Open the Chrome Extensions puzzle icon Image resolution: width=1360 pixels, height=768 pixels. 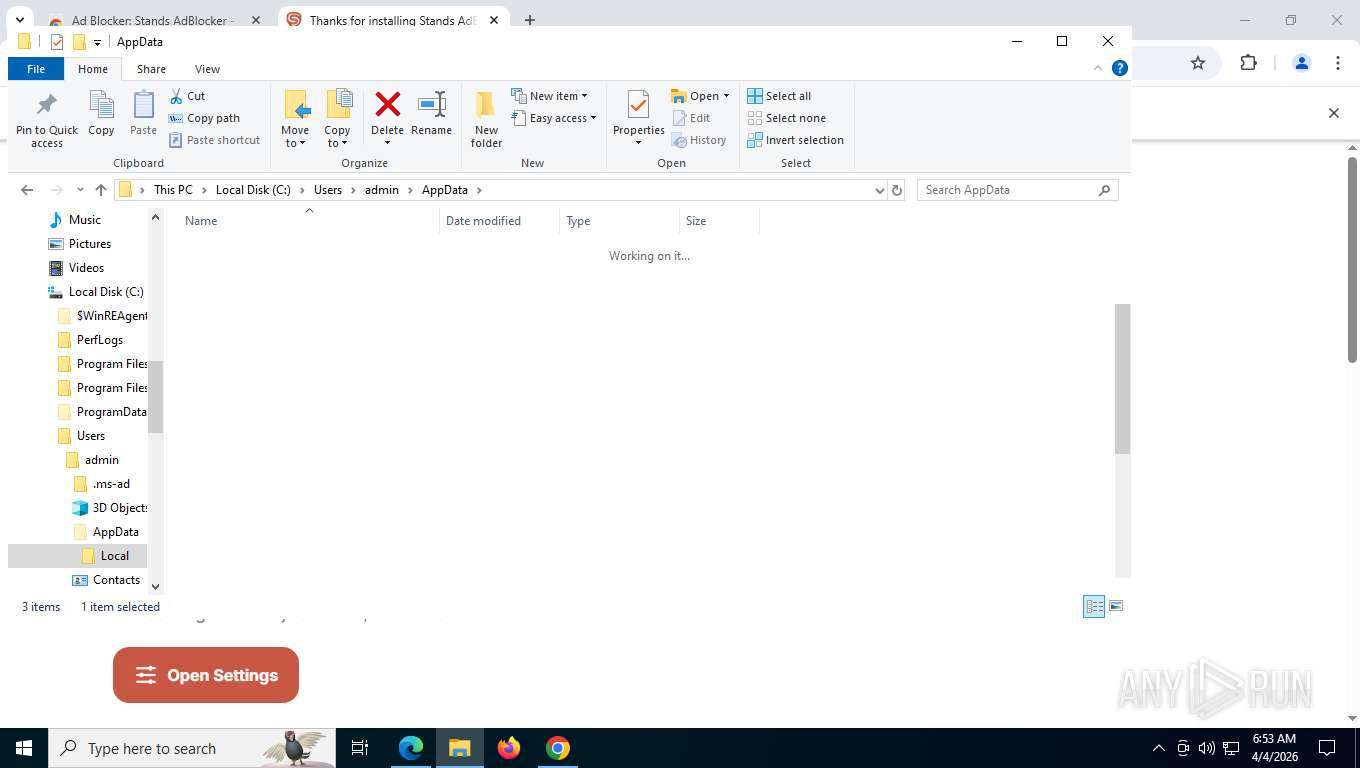1248,63
